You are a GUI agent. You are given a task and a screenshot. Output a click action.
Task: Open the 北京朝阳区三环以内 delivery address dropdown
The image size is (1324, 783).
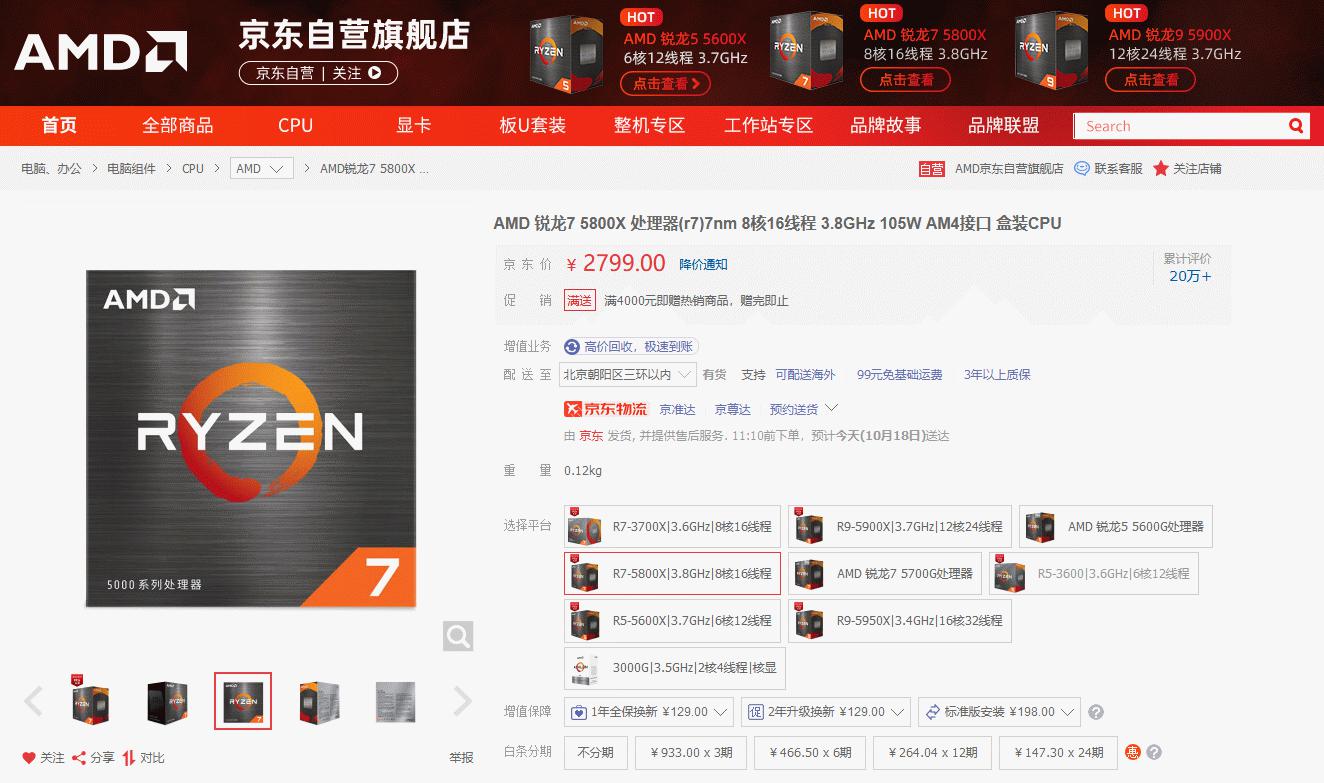tap(628, 374)
